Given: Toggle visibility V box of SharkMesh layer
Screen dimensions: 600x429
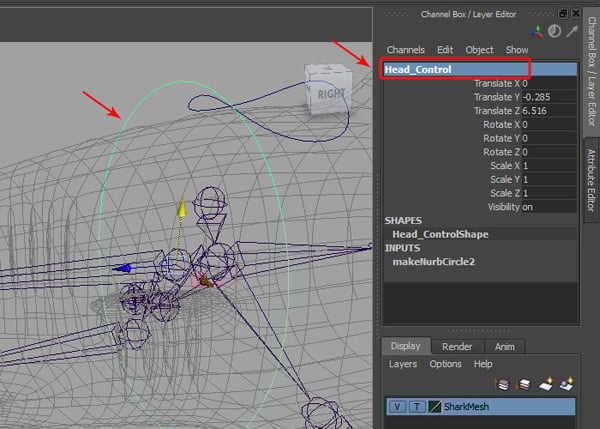Looking at the screenshot, I should click(398, 407).
